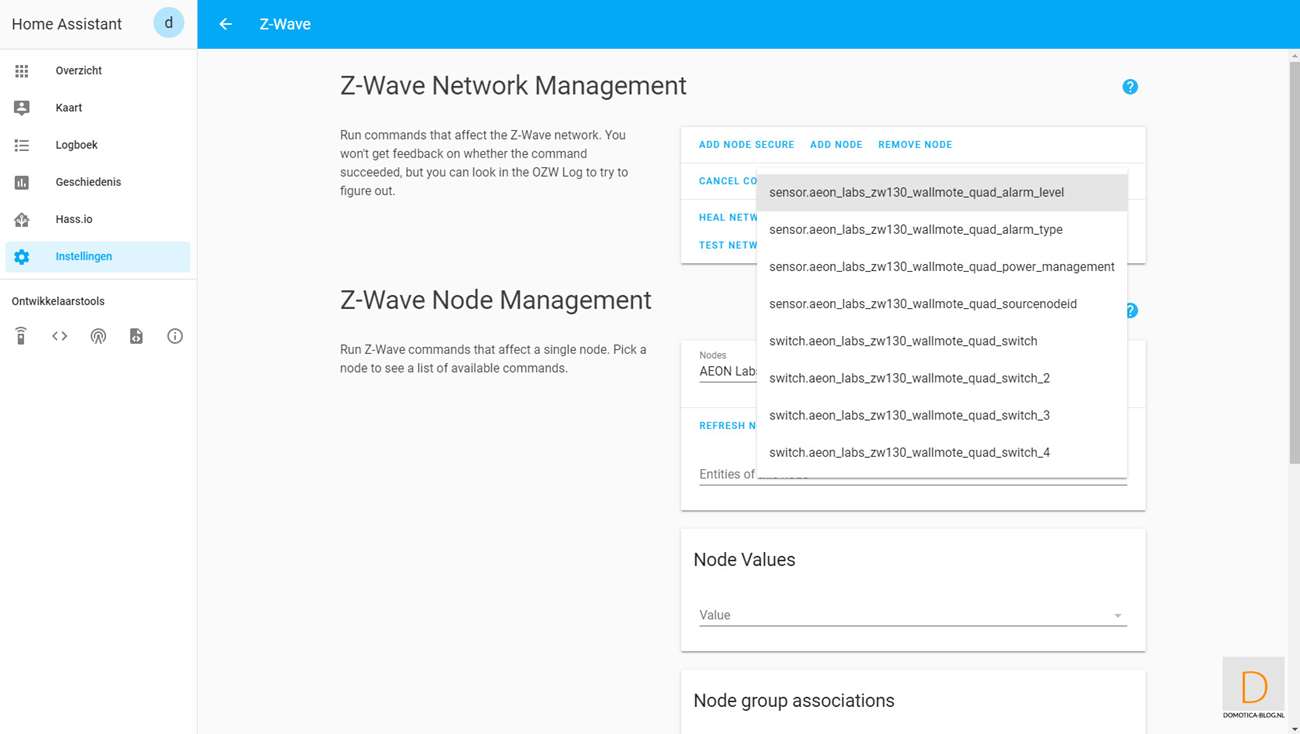Open the Hass.io sidebar icon

[22, 219]
